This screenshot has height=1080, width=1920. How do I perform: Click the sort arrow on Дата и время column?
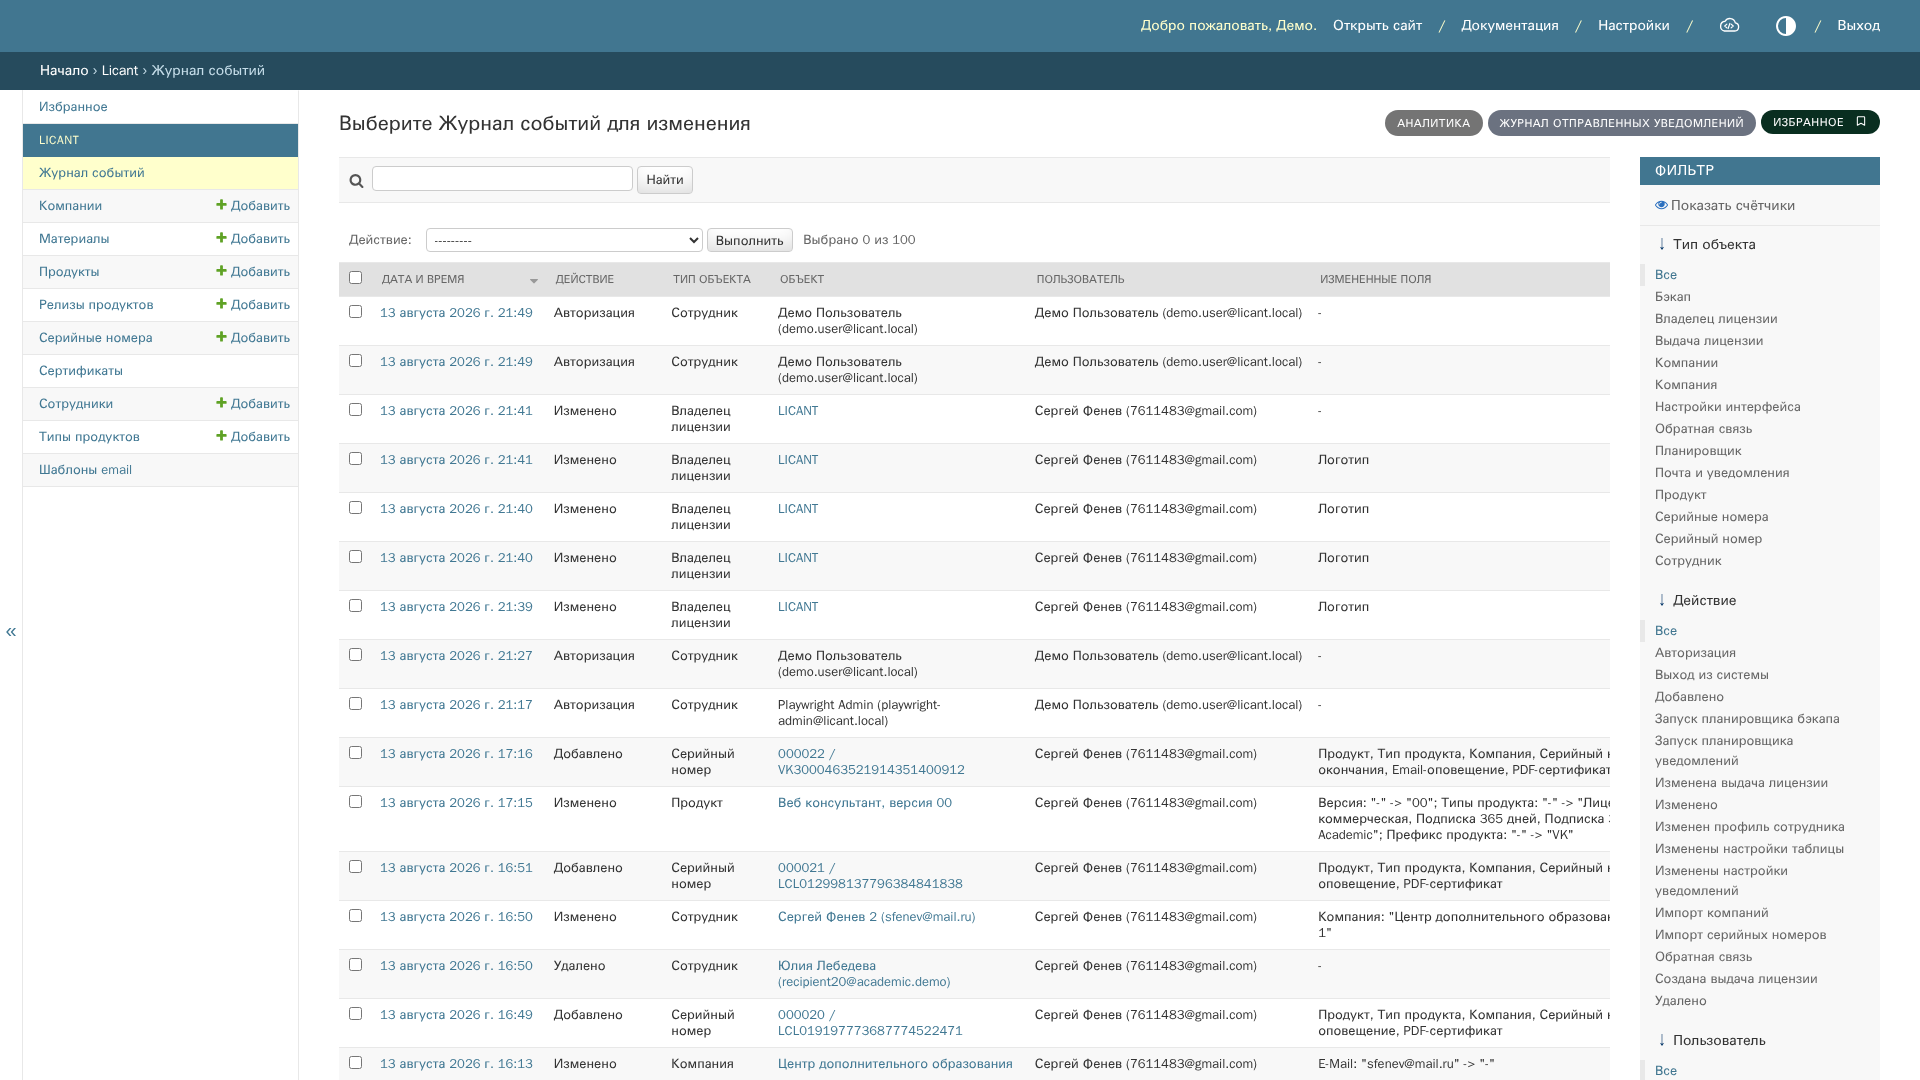[534, 281]
